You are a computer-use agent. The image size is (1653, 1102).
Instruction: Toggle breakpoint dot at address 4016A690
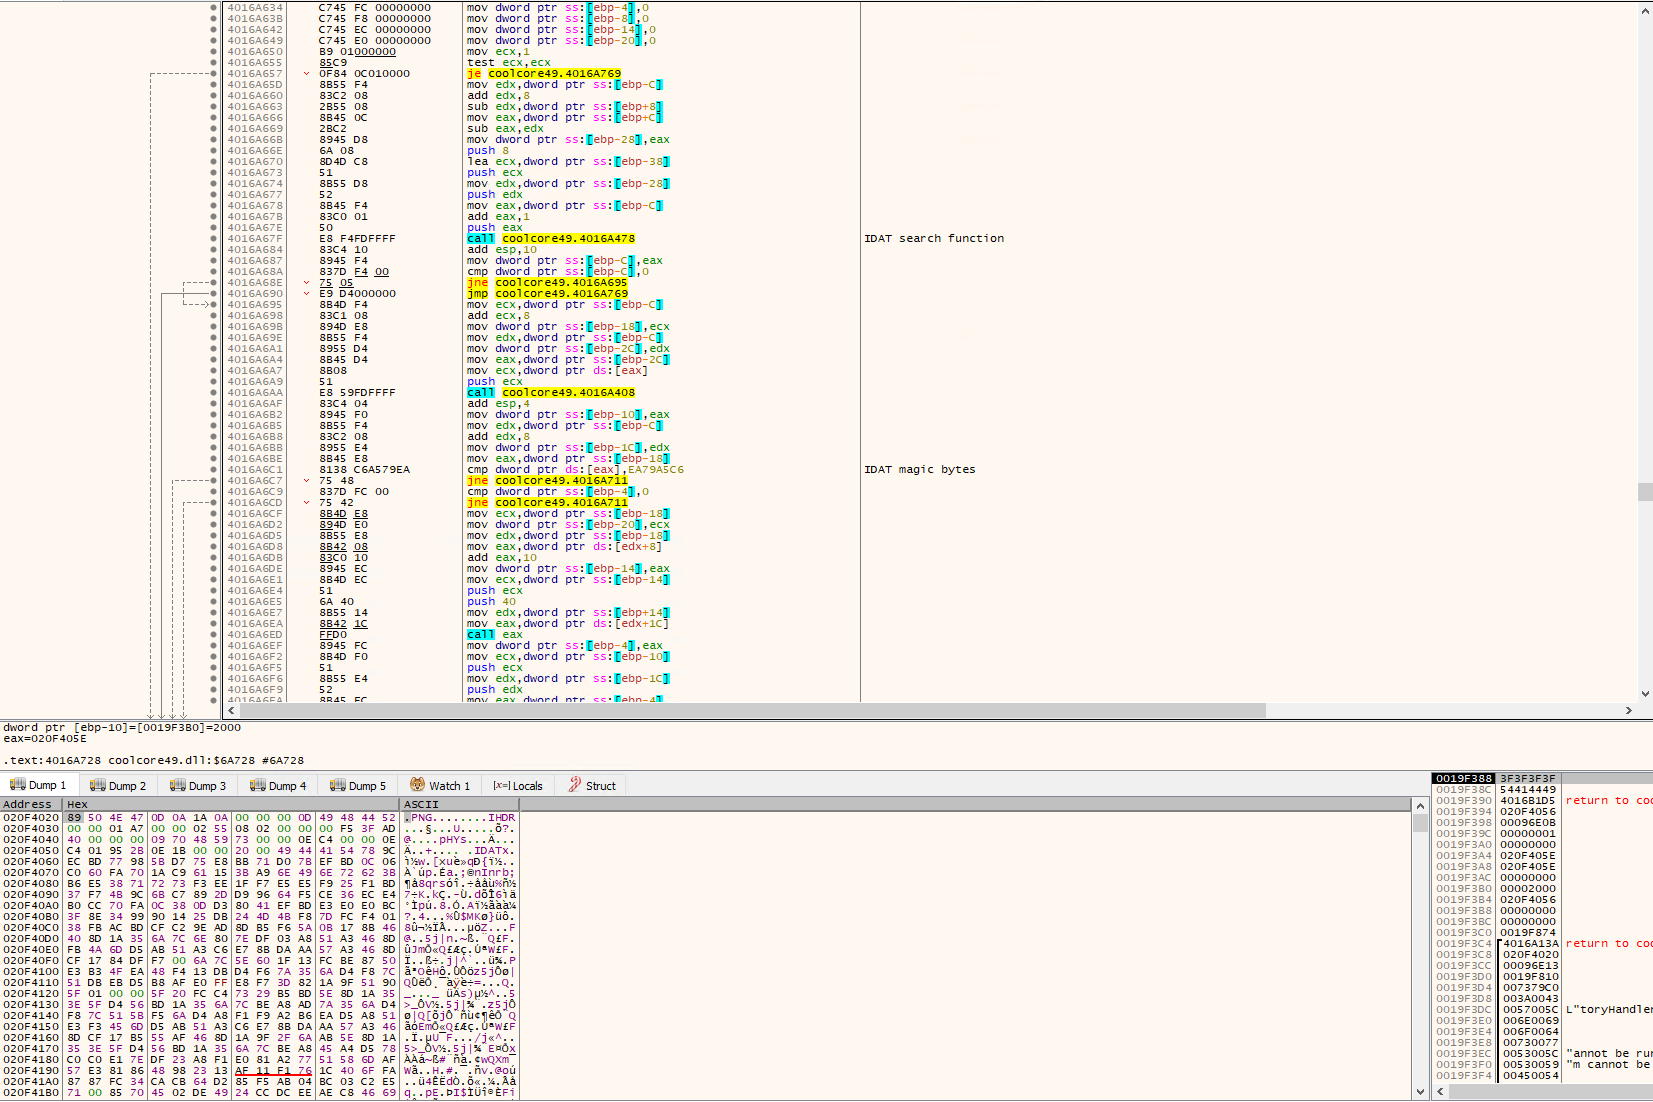(x=213, y=293)
